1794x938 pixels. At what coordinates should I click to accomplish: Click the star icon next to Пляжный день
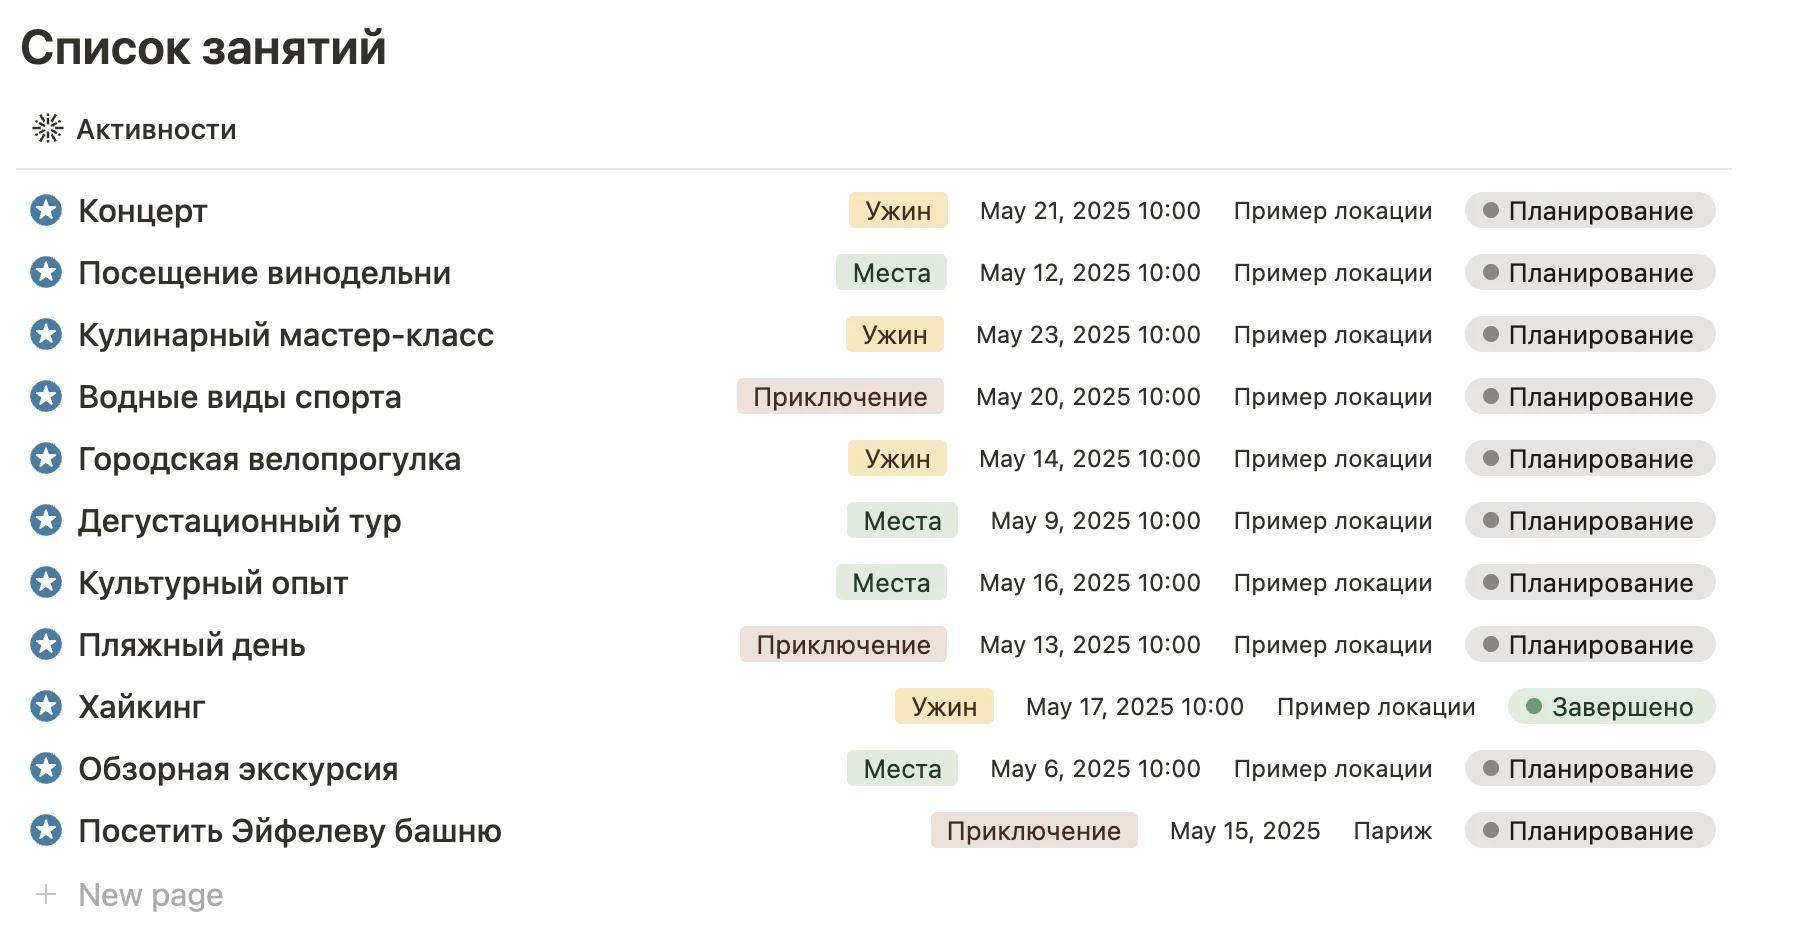(46, 644)
